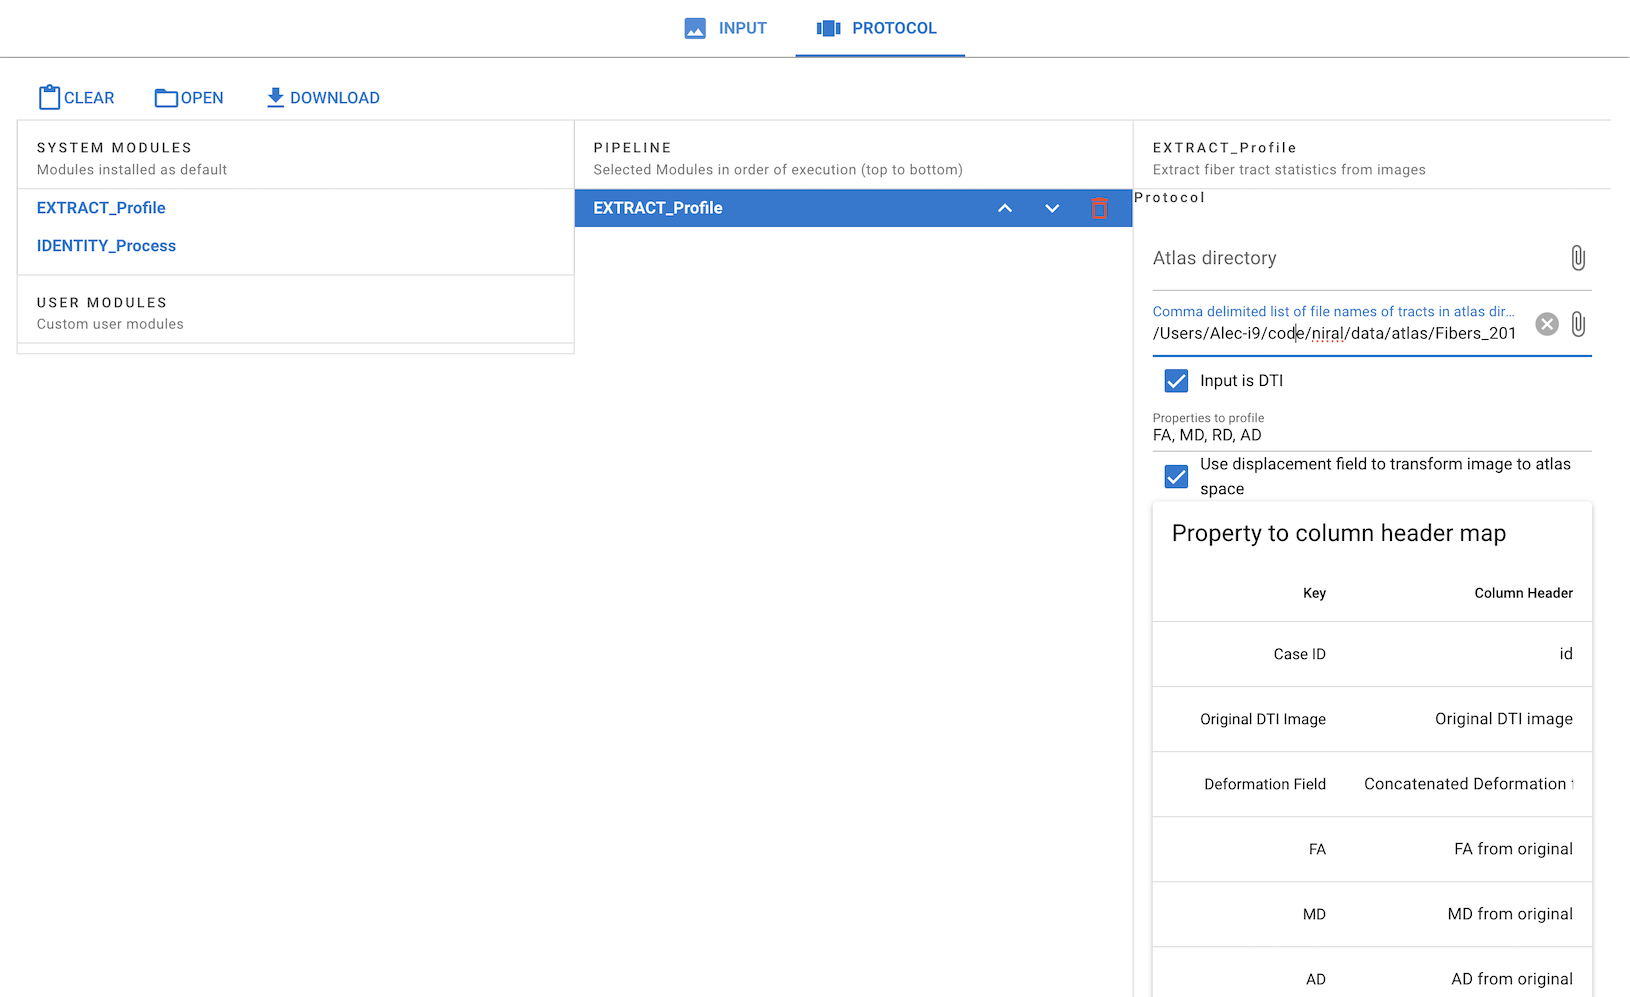Attach file for Atlas directory paperclip

1578,258
